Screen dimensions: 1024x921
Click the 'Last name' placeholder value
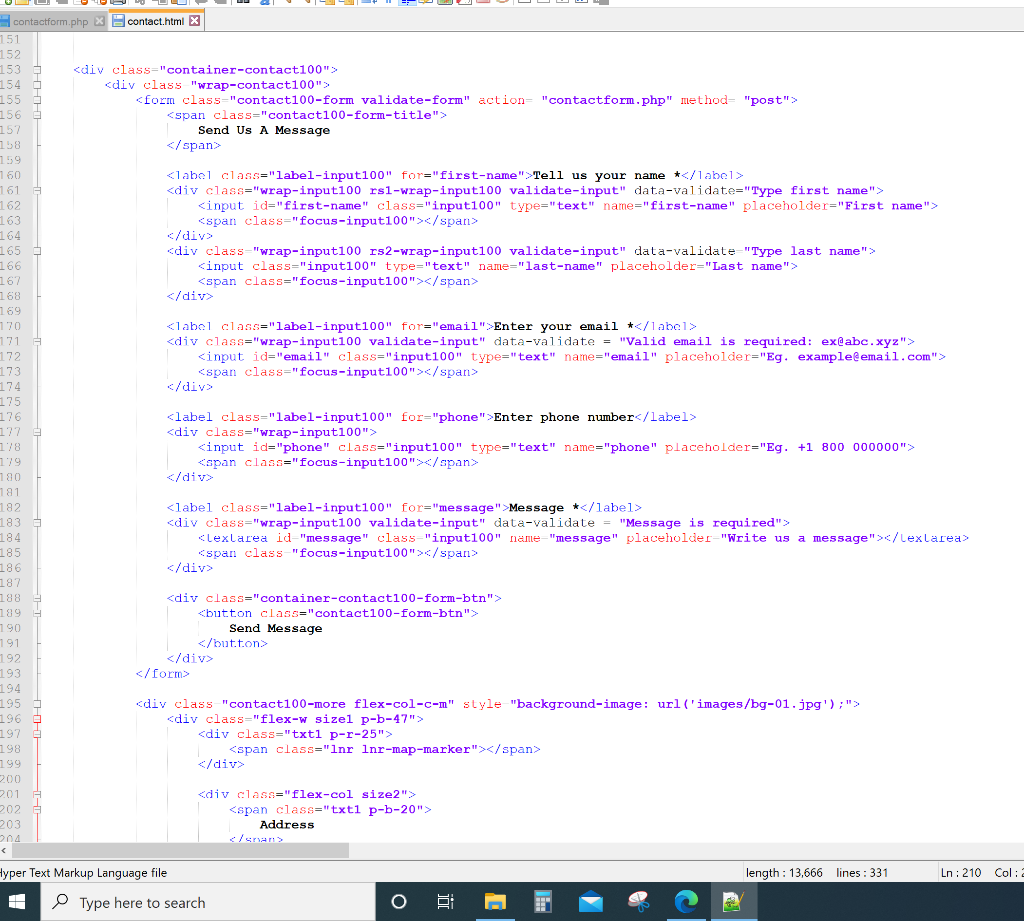tap(747, 266)
